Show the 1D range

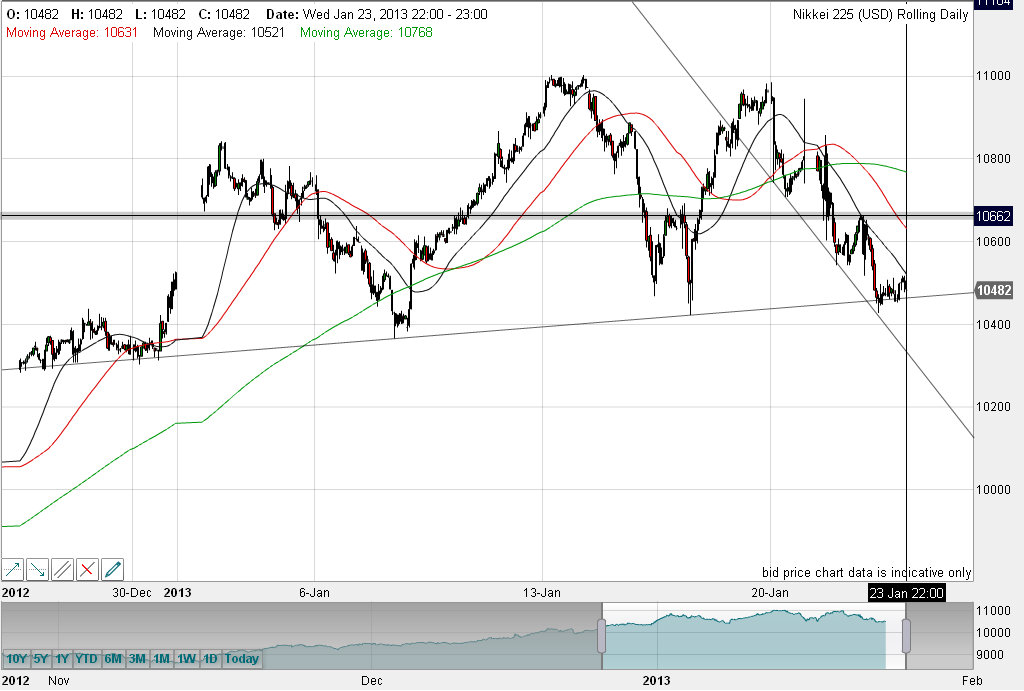210,658
